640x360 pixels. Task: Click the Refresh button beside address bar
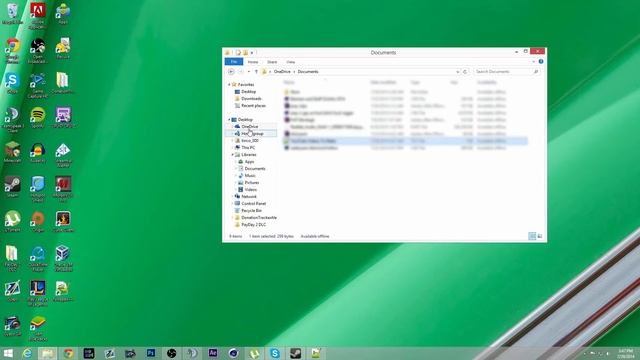(x=465, y=72)
